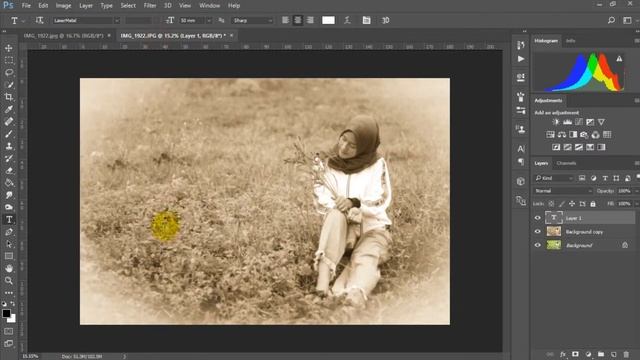Open the Character panel icon in strip
640x360 pixels.
521,149
